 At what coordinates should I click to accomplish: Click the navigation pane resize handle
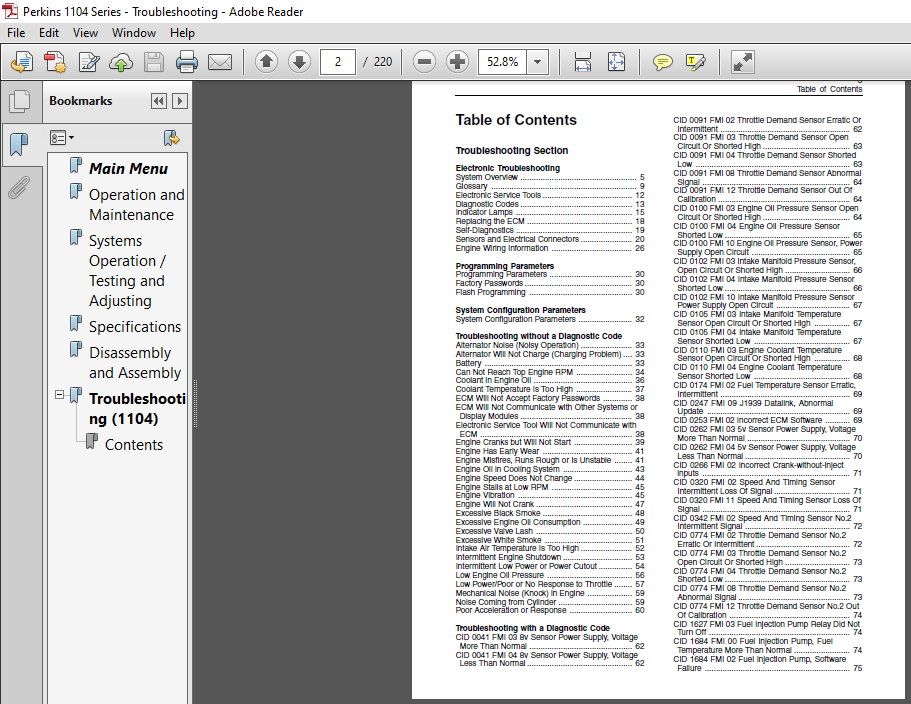(x=195, y=404)
